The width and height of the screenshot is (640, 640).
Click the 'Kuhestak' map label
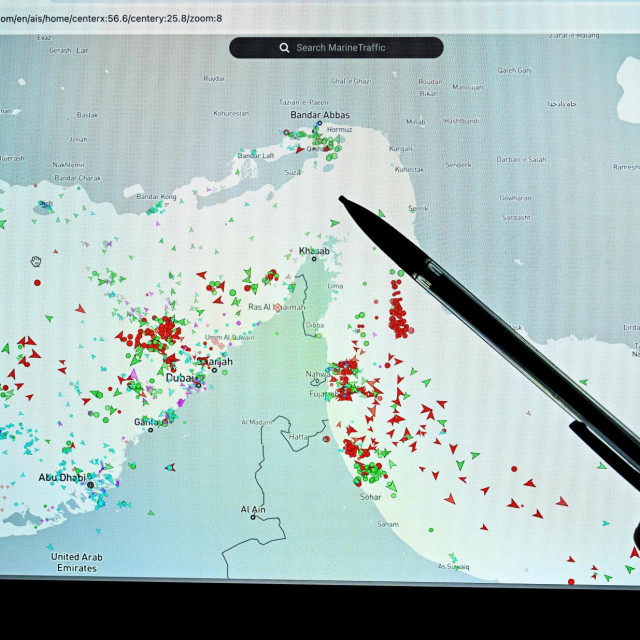click(409, 169)
